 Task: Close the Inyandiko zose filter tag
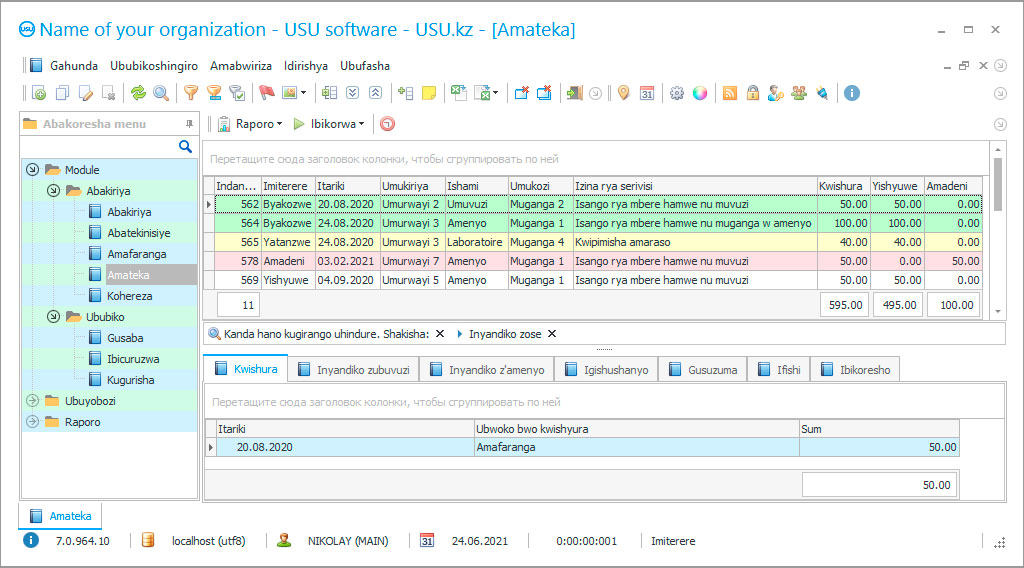pos(551,334)
